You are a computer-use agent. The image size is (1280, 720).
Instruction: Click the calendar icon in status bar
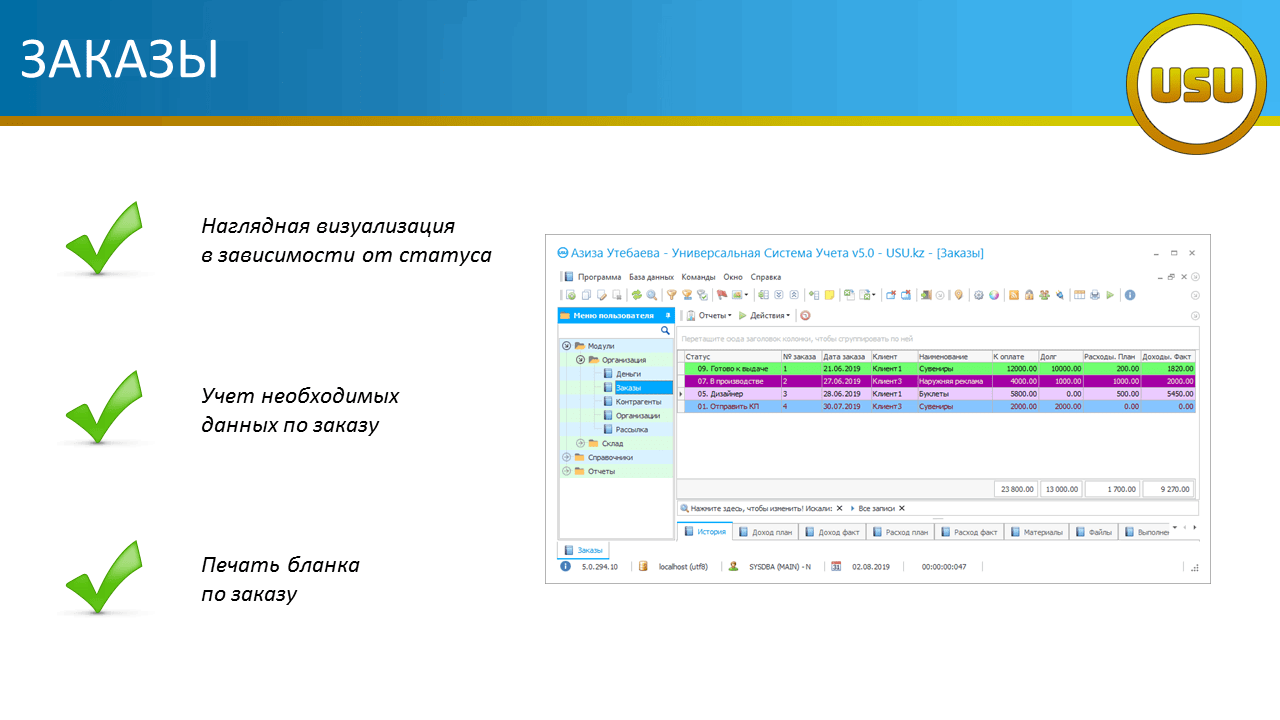click(x=836, y=566)
